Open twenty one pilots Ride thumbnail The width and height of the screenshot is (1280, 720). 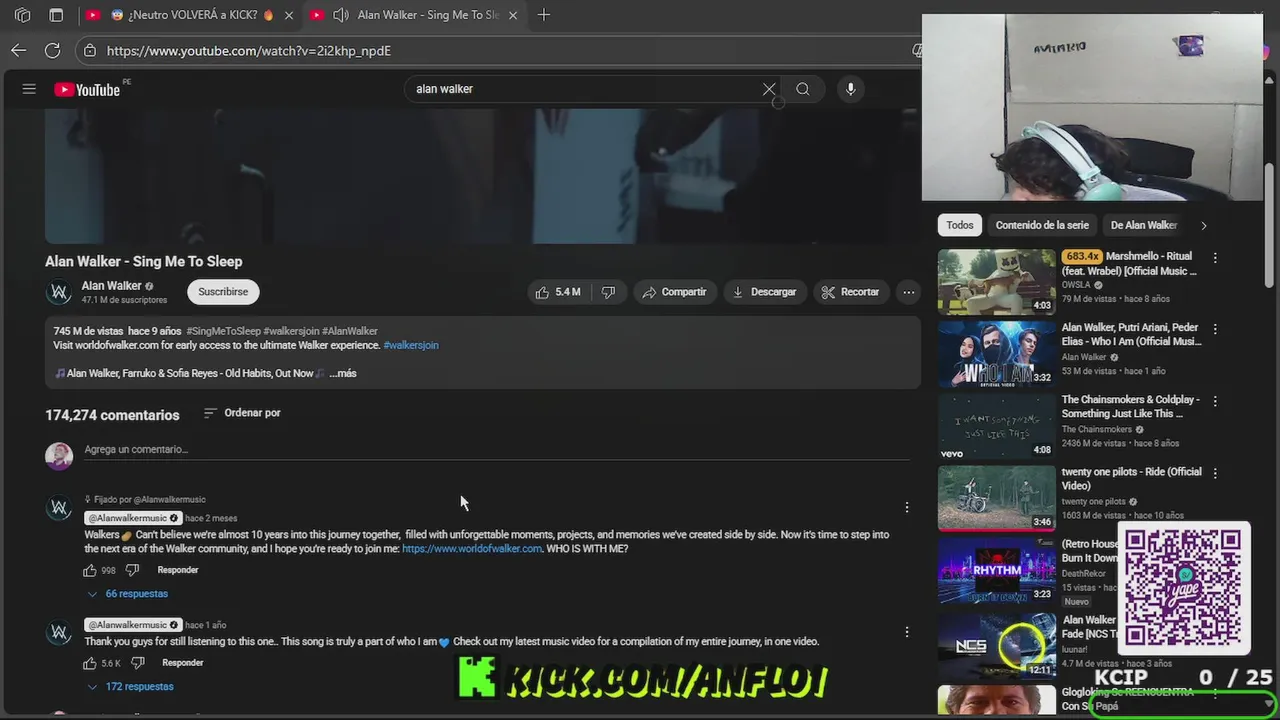tap(997, 497)
